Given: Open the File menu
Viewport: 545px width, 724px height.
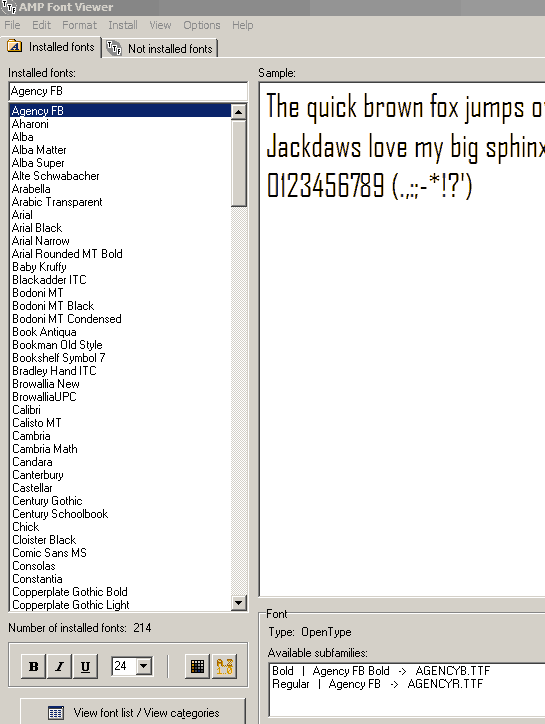Looking at the screenshot, I should (x=12, y=25).
